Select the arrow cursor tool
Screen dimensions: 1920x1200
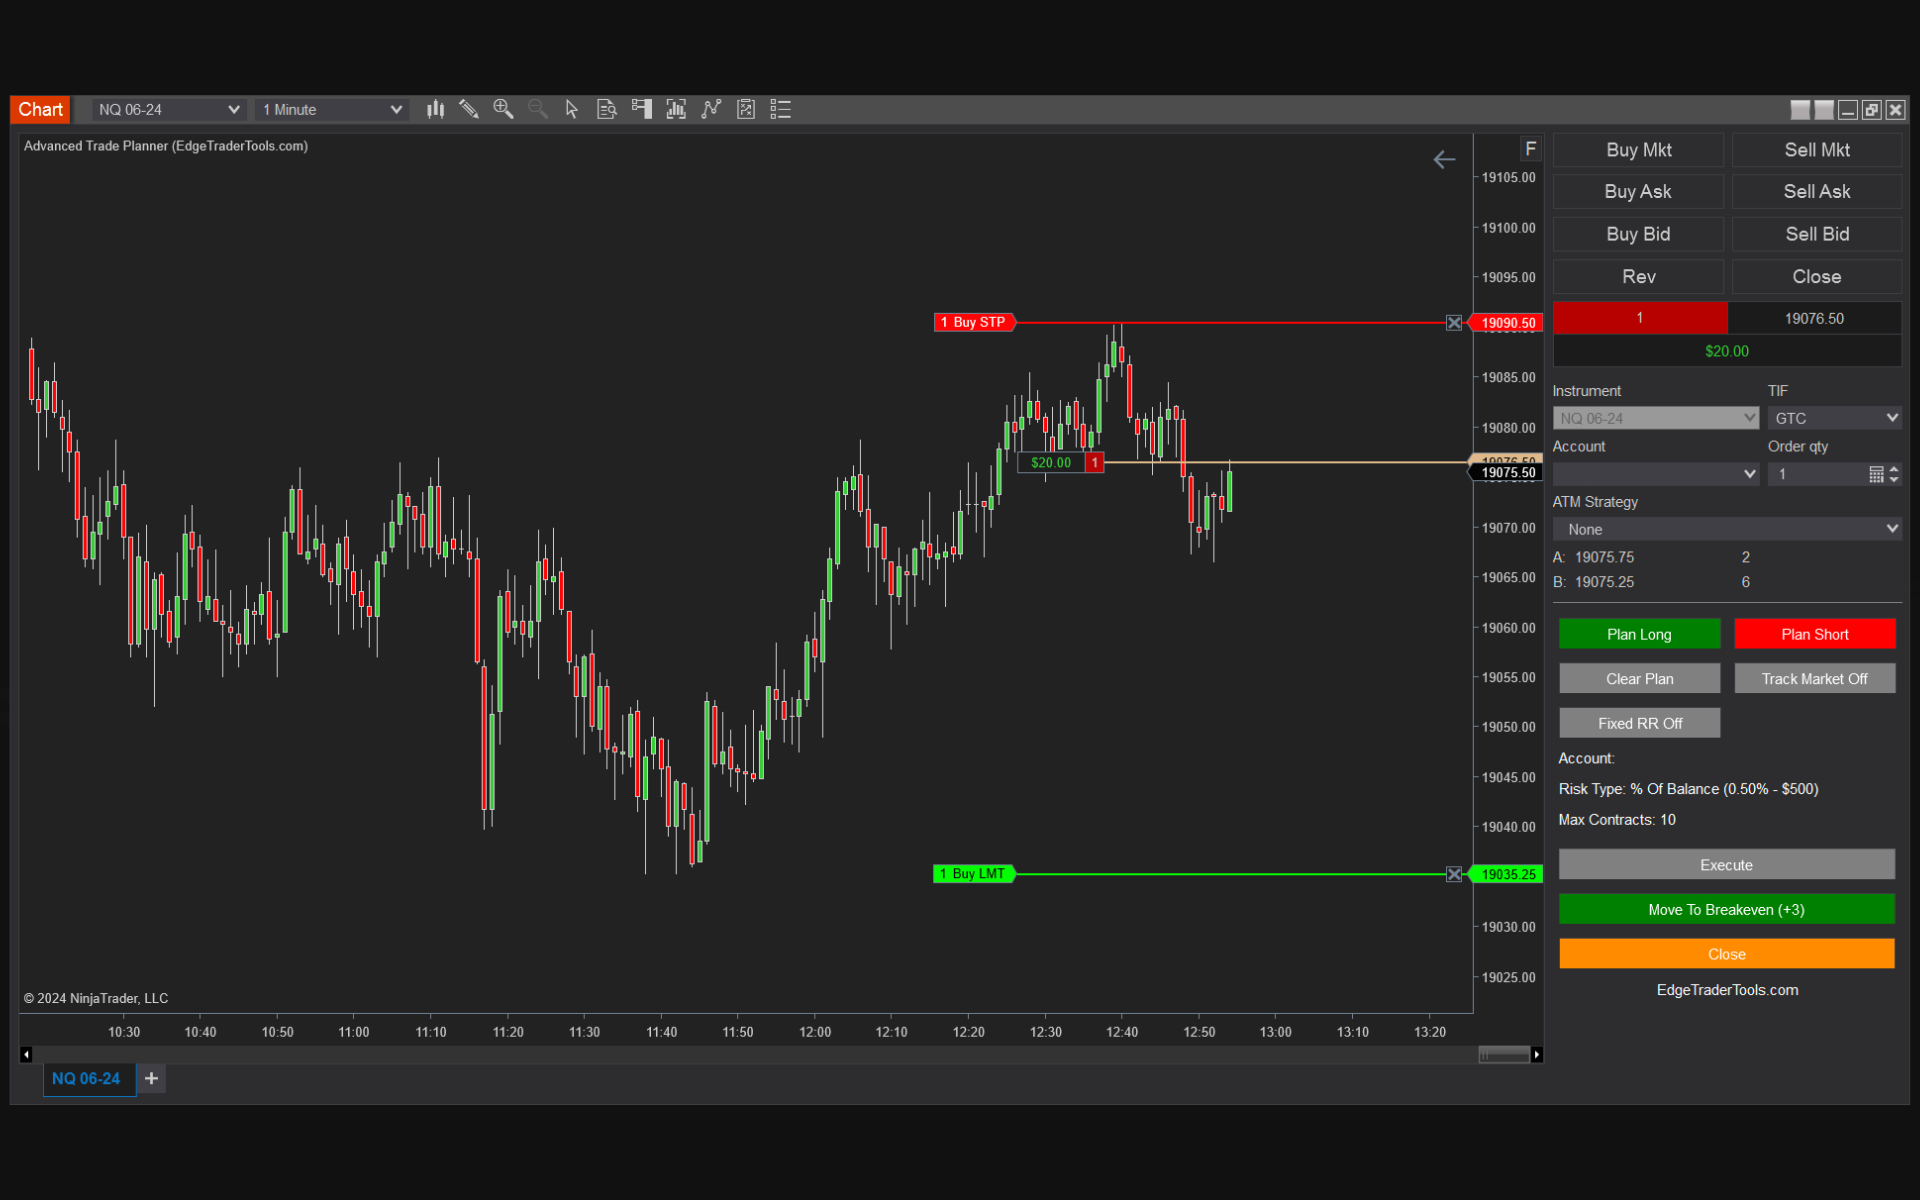coord(572,110)
